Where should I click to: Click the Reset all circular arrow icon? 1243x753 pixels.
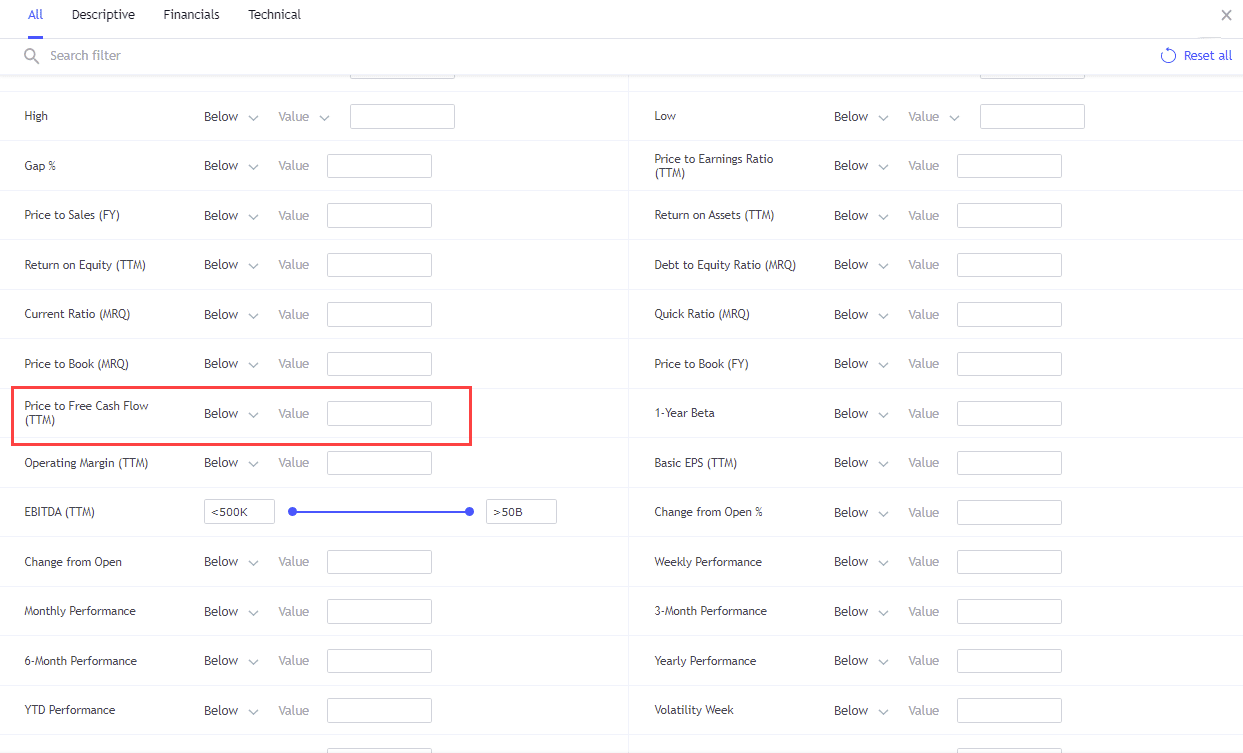(1167, 56)
